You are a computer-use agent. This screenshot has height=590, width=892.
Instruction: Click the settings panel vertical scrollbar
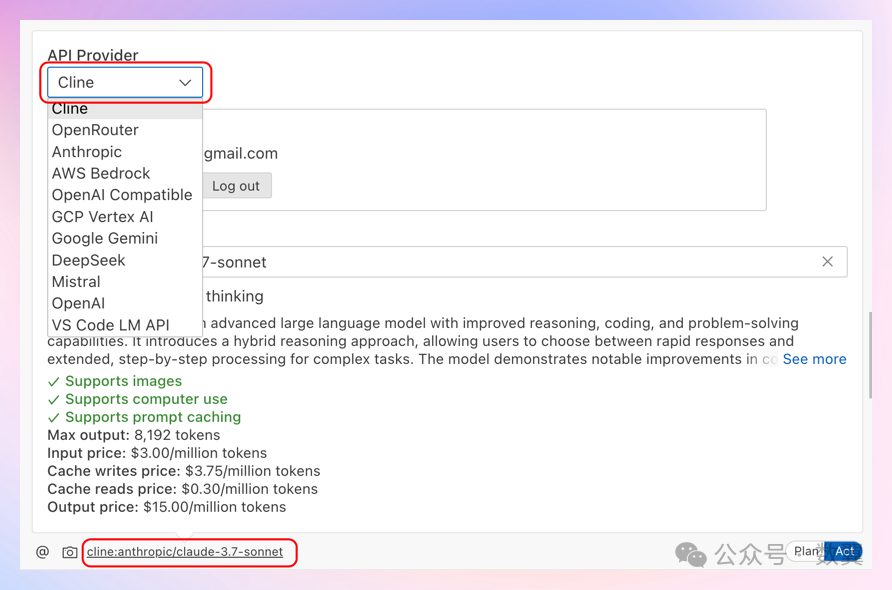tap(870, 355)
